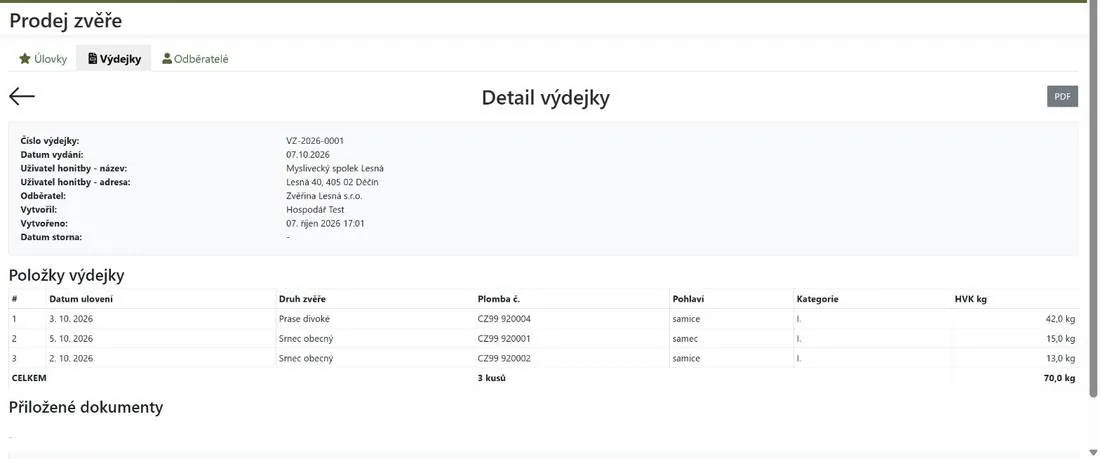The height and width of the screenshot is (459, 1100).
Task: Click the Prodej zvěře page title
Action: (66, 21)
